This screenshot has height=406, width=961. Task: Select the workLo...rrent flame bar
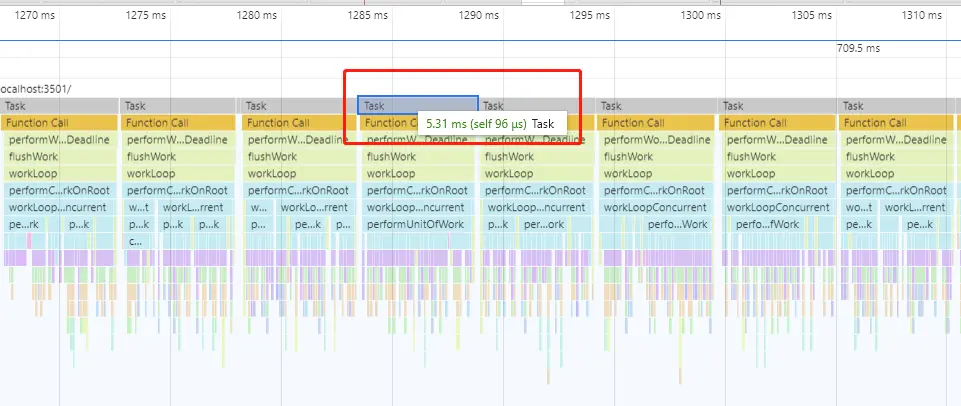tap(314, 207)
